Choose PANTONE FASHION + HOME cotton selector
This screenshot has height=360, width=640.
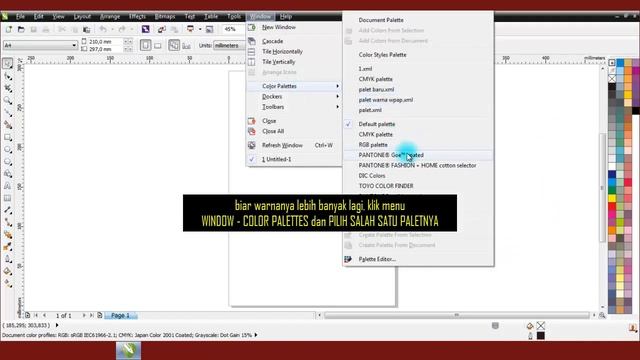(x=418, y=165)
